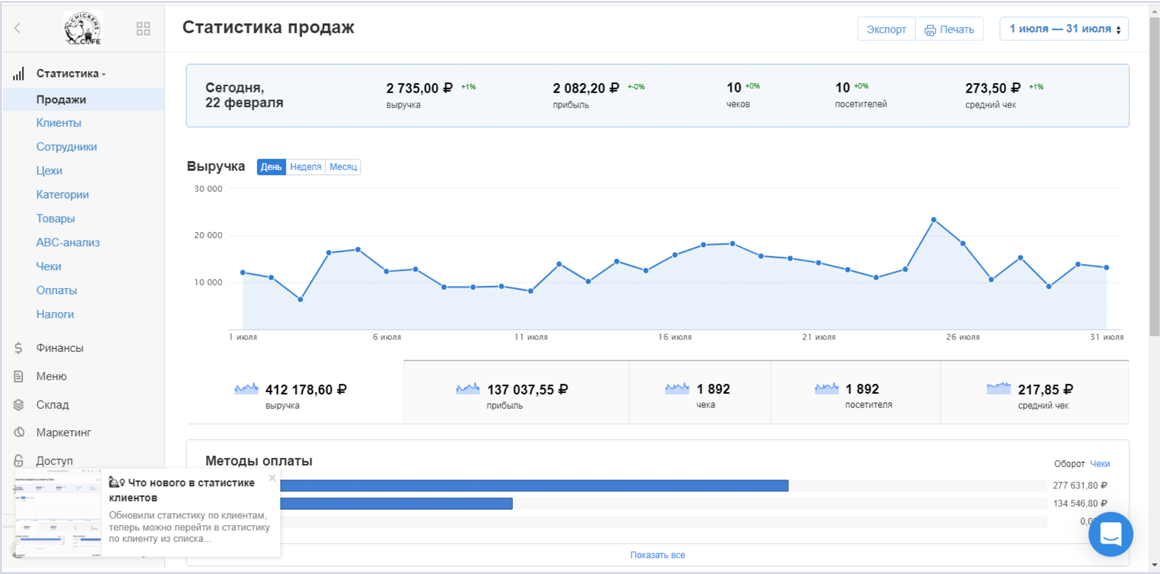
Task: Click the Warehouse layers icon
Action: point(18,405)
